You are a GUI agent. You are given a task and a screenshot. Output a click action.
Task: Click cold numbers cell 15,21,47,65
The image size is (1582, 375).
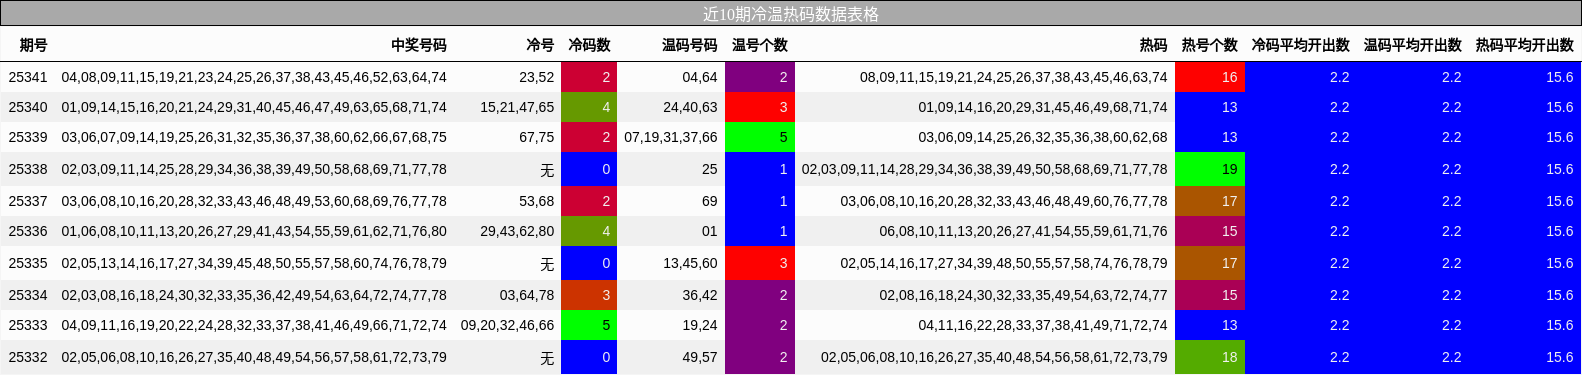[x=517, y=107]
